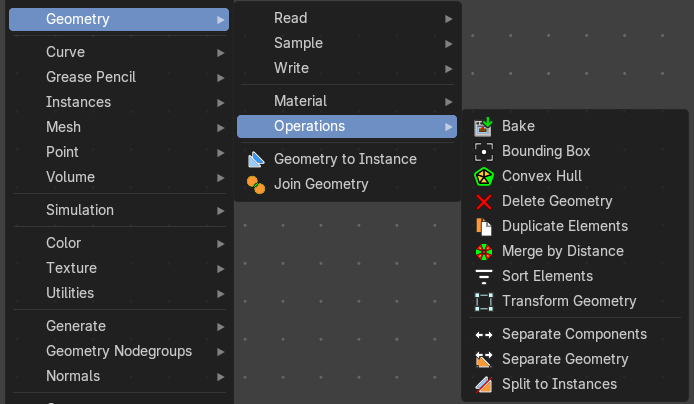Expand arrow next to Read
Screen dimensions: 694x404
click(x=448, y=19)
